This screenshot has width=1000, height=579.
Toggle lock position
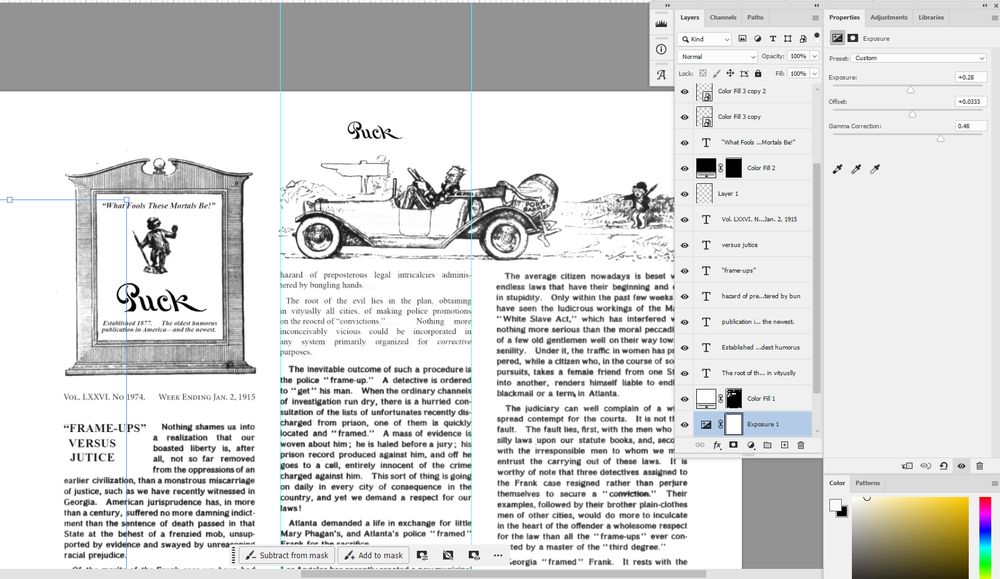(x=730, y=73)
